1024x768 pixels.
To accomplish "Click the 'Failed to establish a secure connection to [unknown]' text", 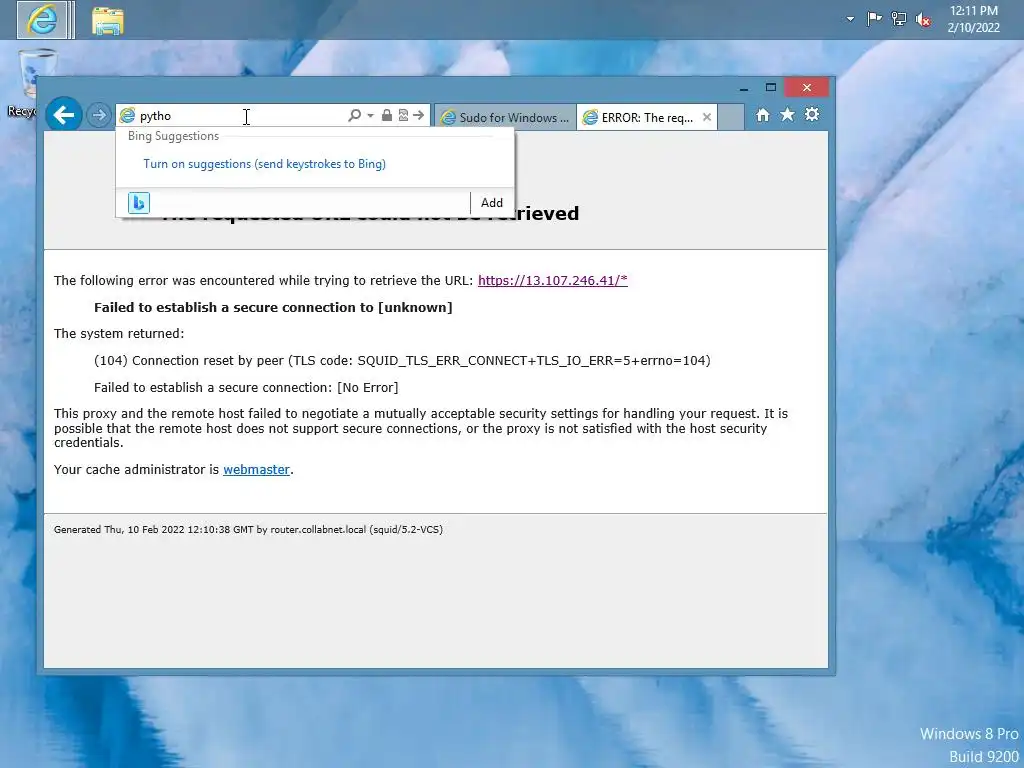I will (x=273, y=308).
